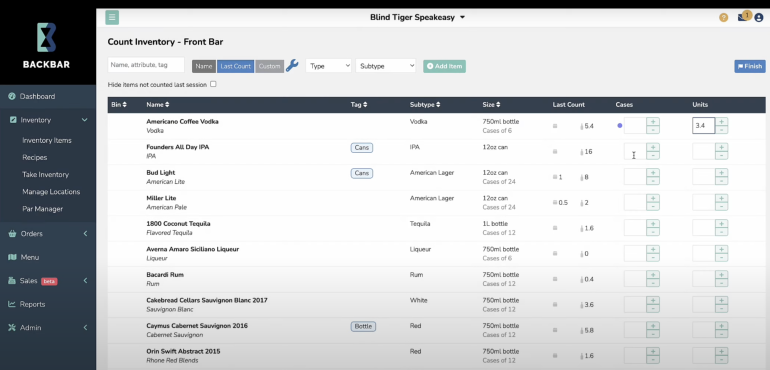
Task: Toggle the hamburger sidebar menu button
Action: [112, 18]
